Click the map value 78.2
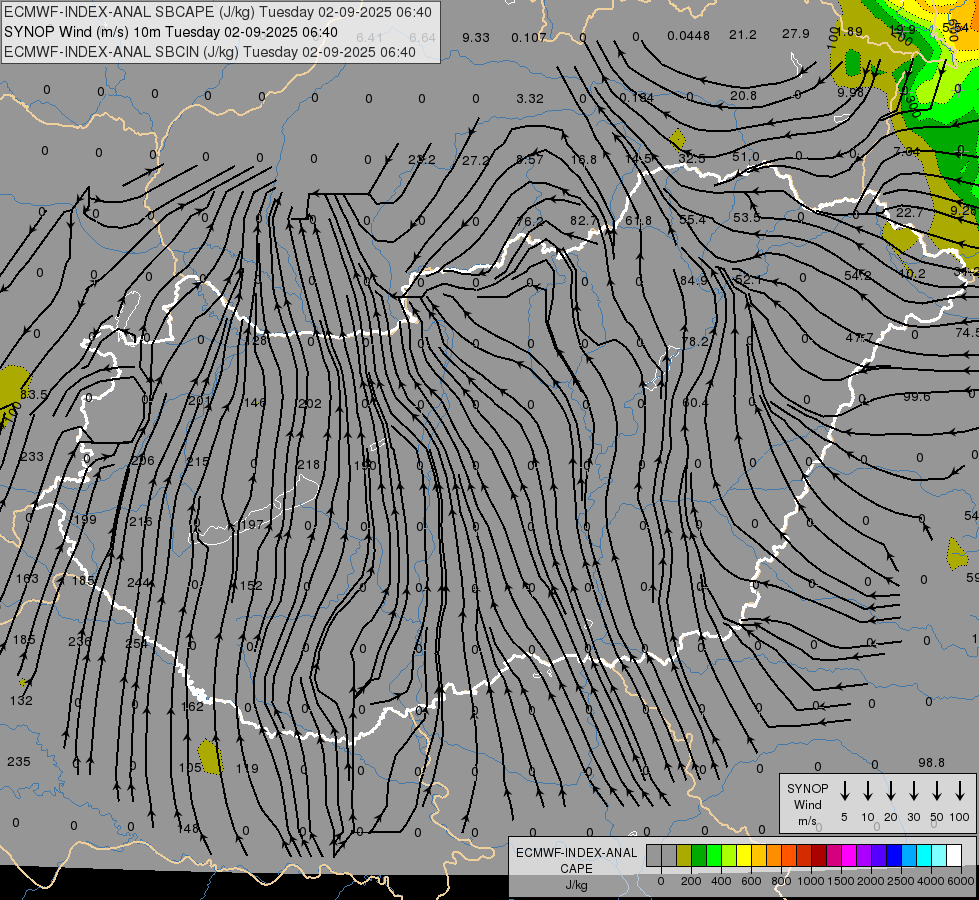The width and height of the screenshot is (979, 900). pos(695,342)
